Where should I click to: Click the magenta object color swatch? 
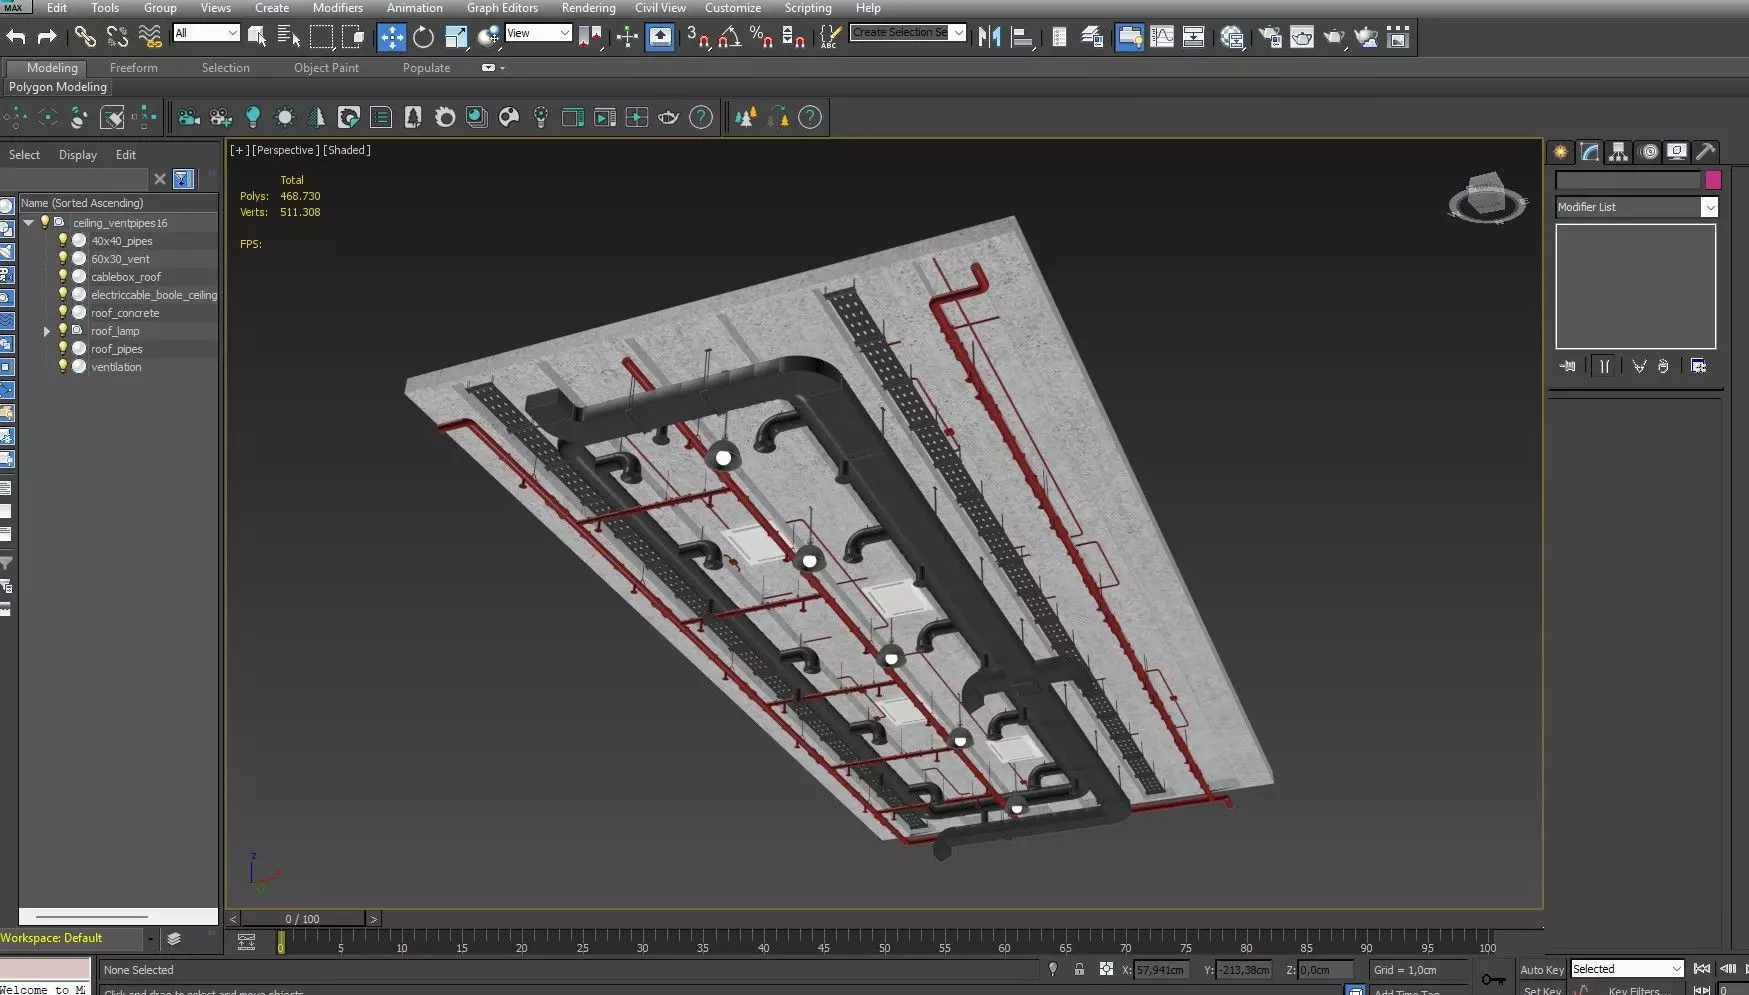(x=1713, y=180)
